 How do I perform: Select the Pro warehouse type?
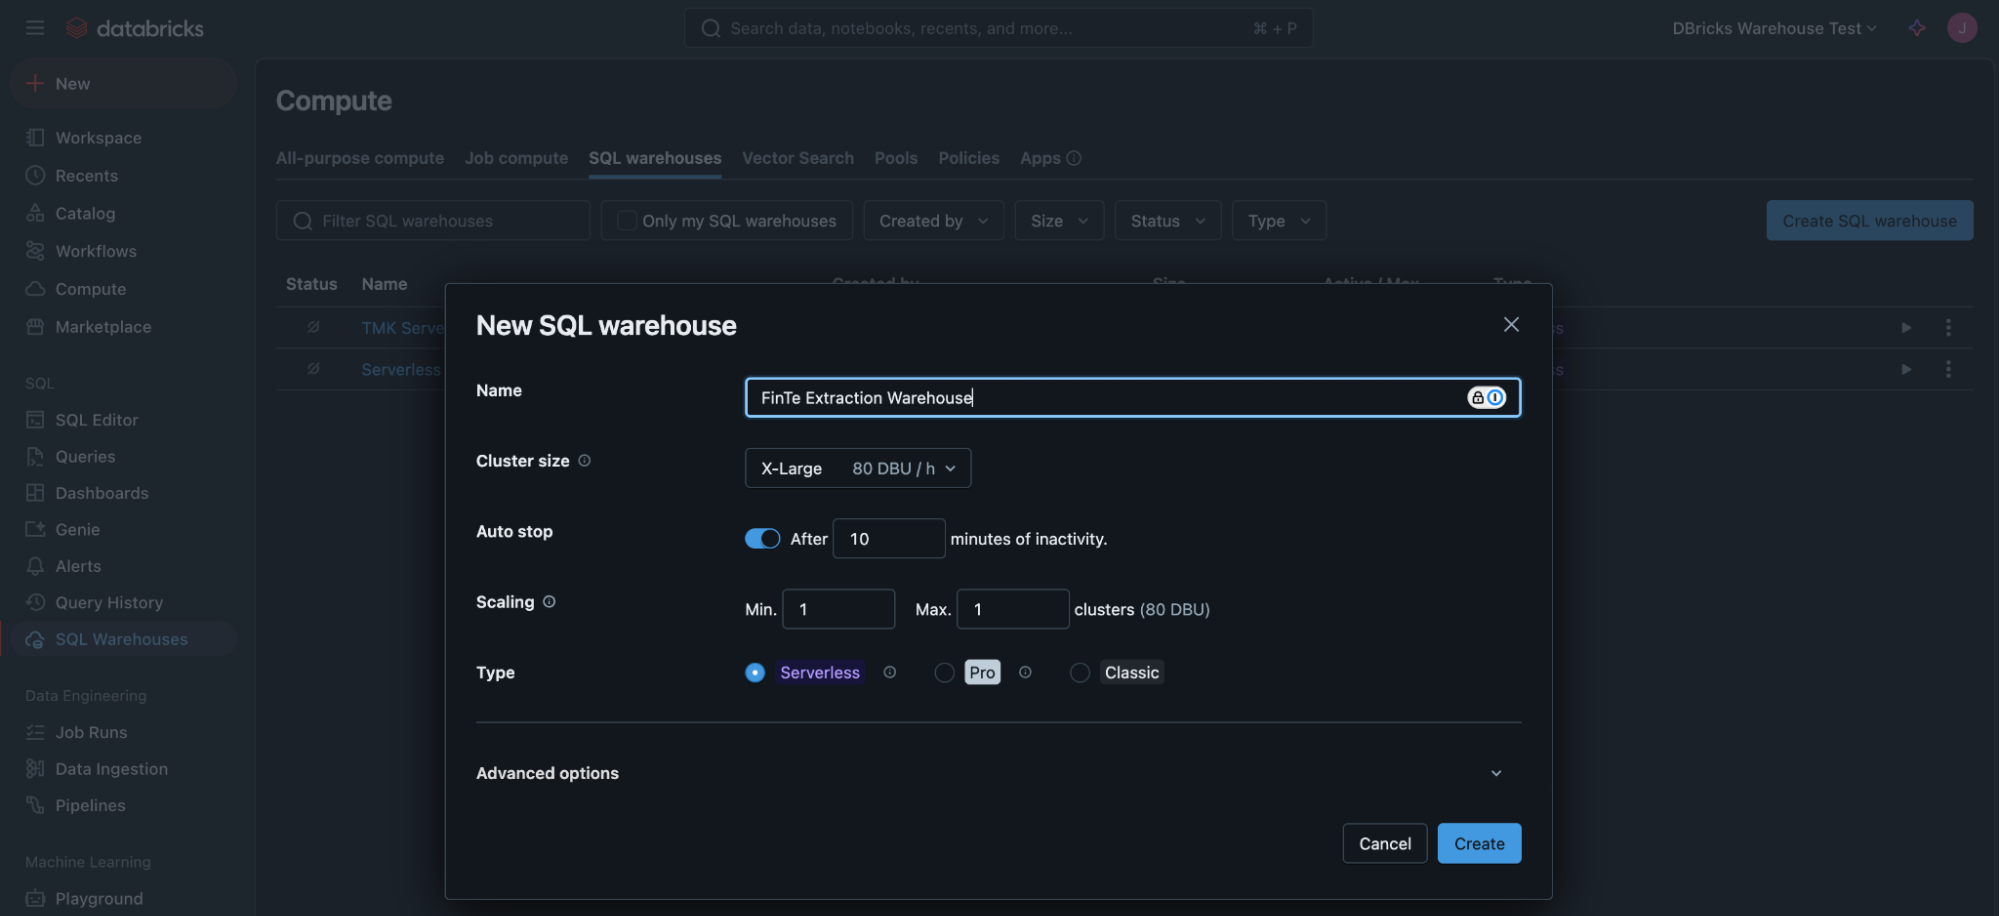point(944,673)
